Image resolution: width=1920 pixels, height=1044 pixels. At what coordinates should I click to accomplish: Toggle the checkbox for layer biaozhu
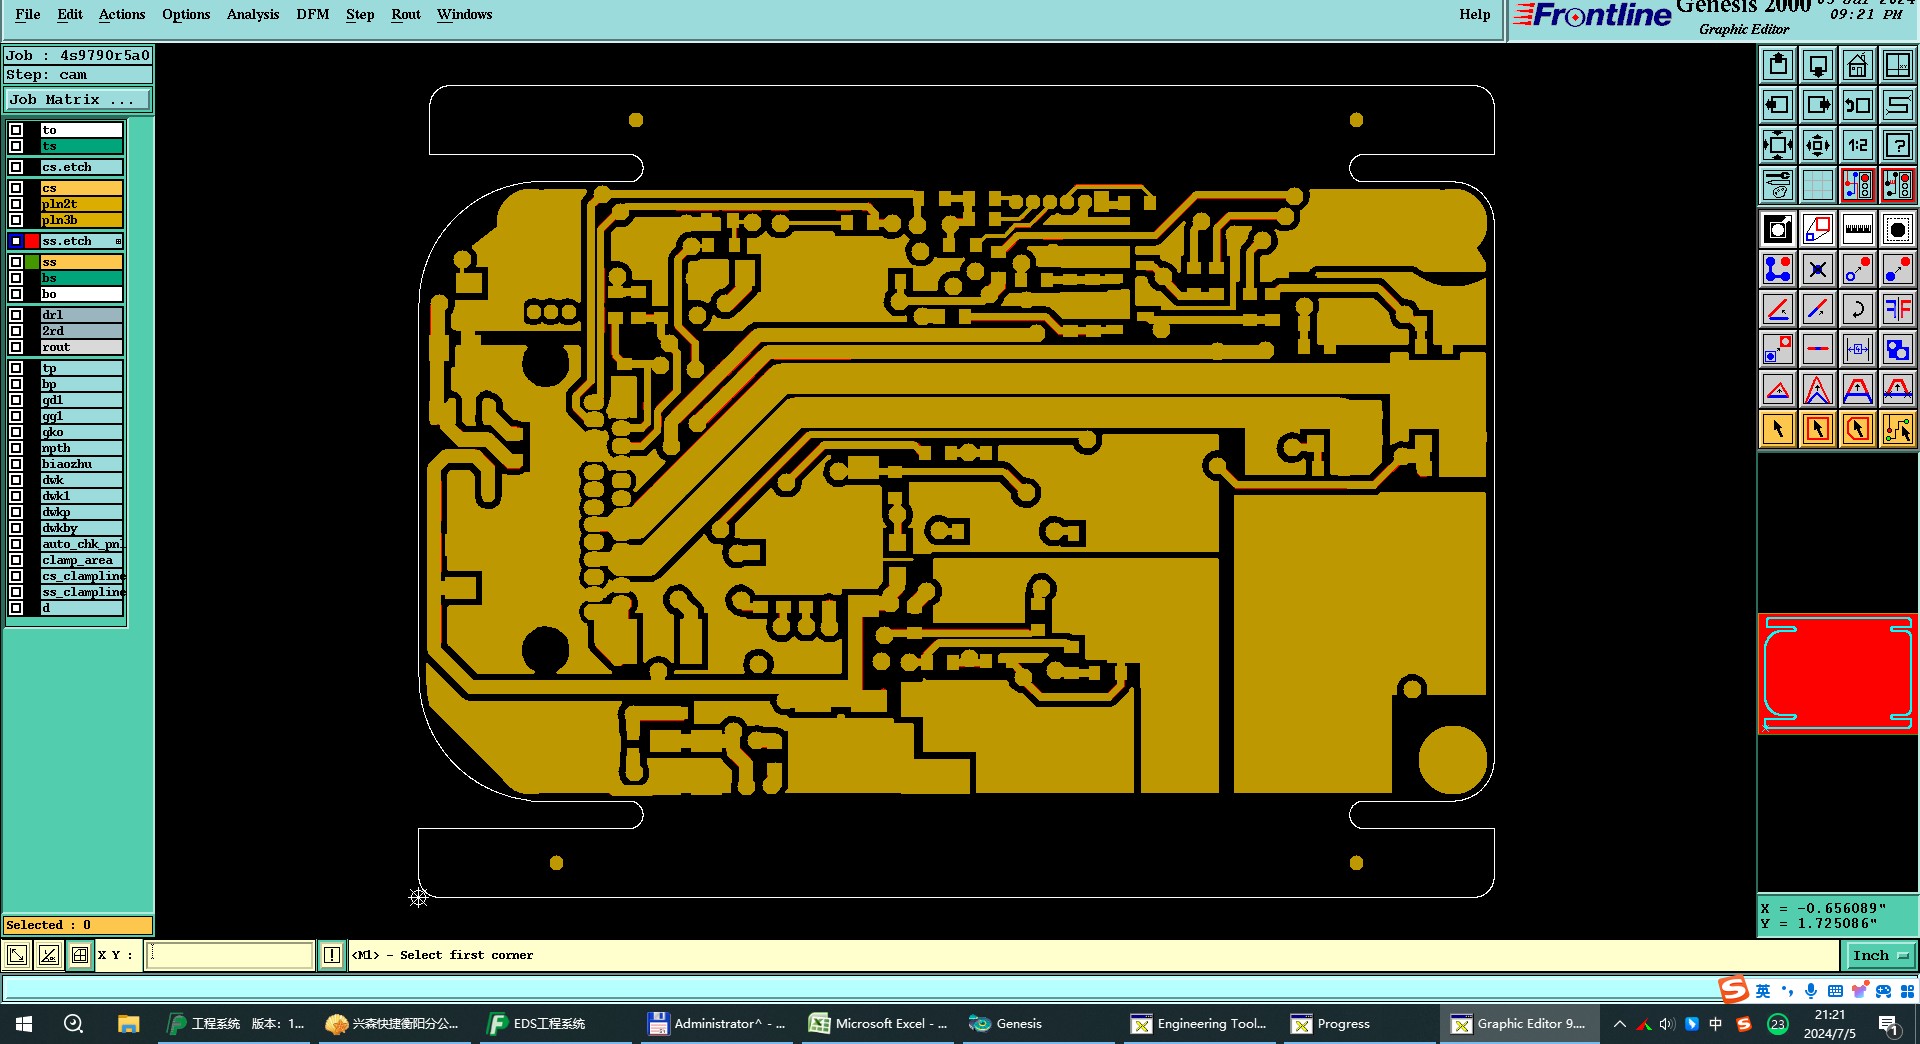pyautogui.click(x=16, y=464)
